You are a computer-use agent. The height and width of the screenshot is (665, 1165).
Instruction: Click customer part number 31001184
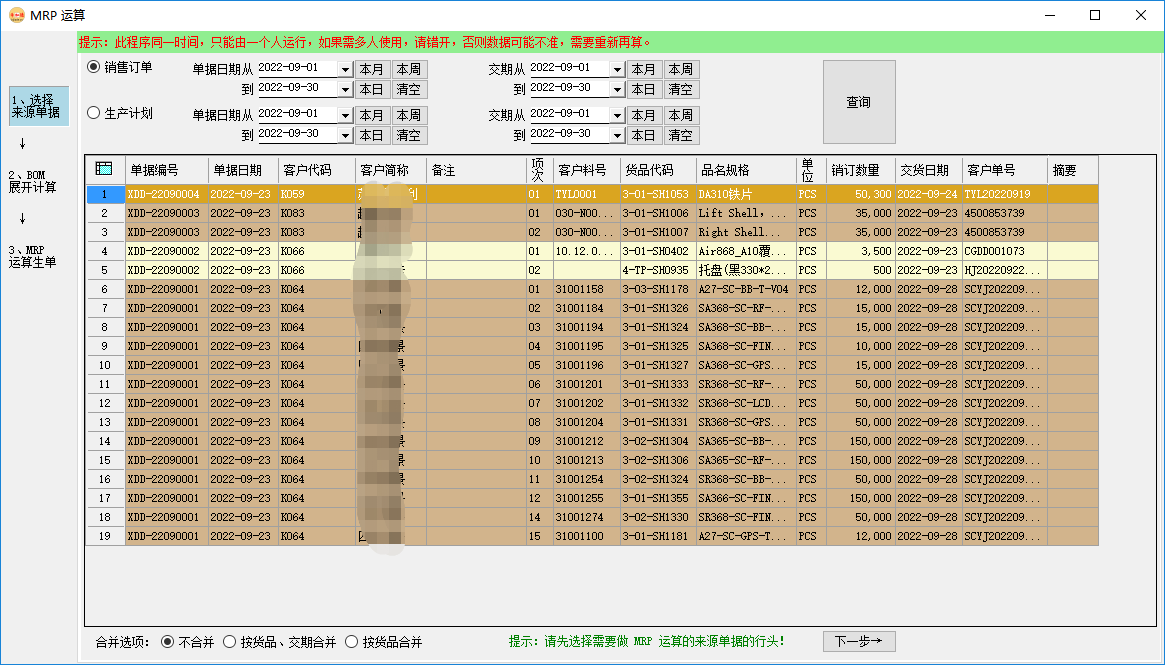tap(586, 308)
